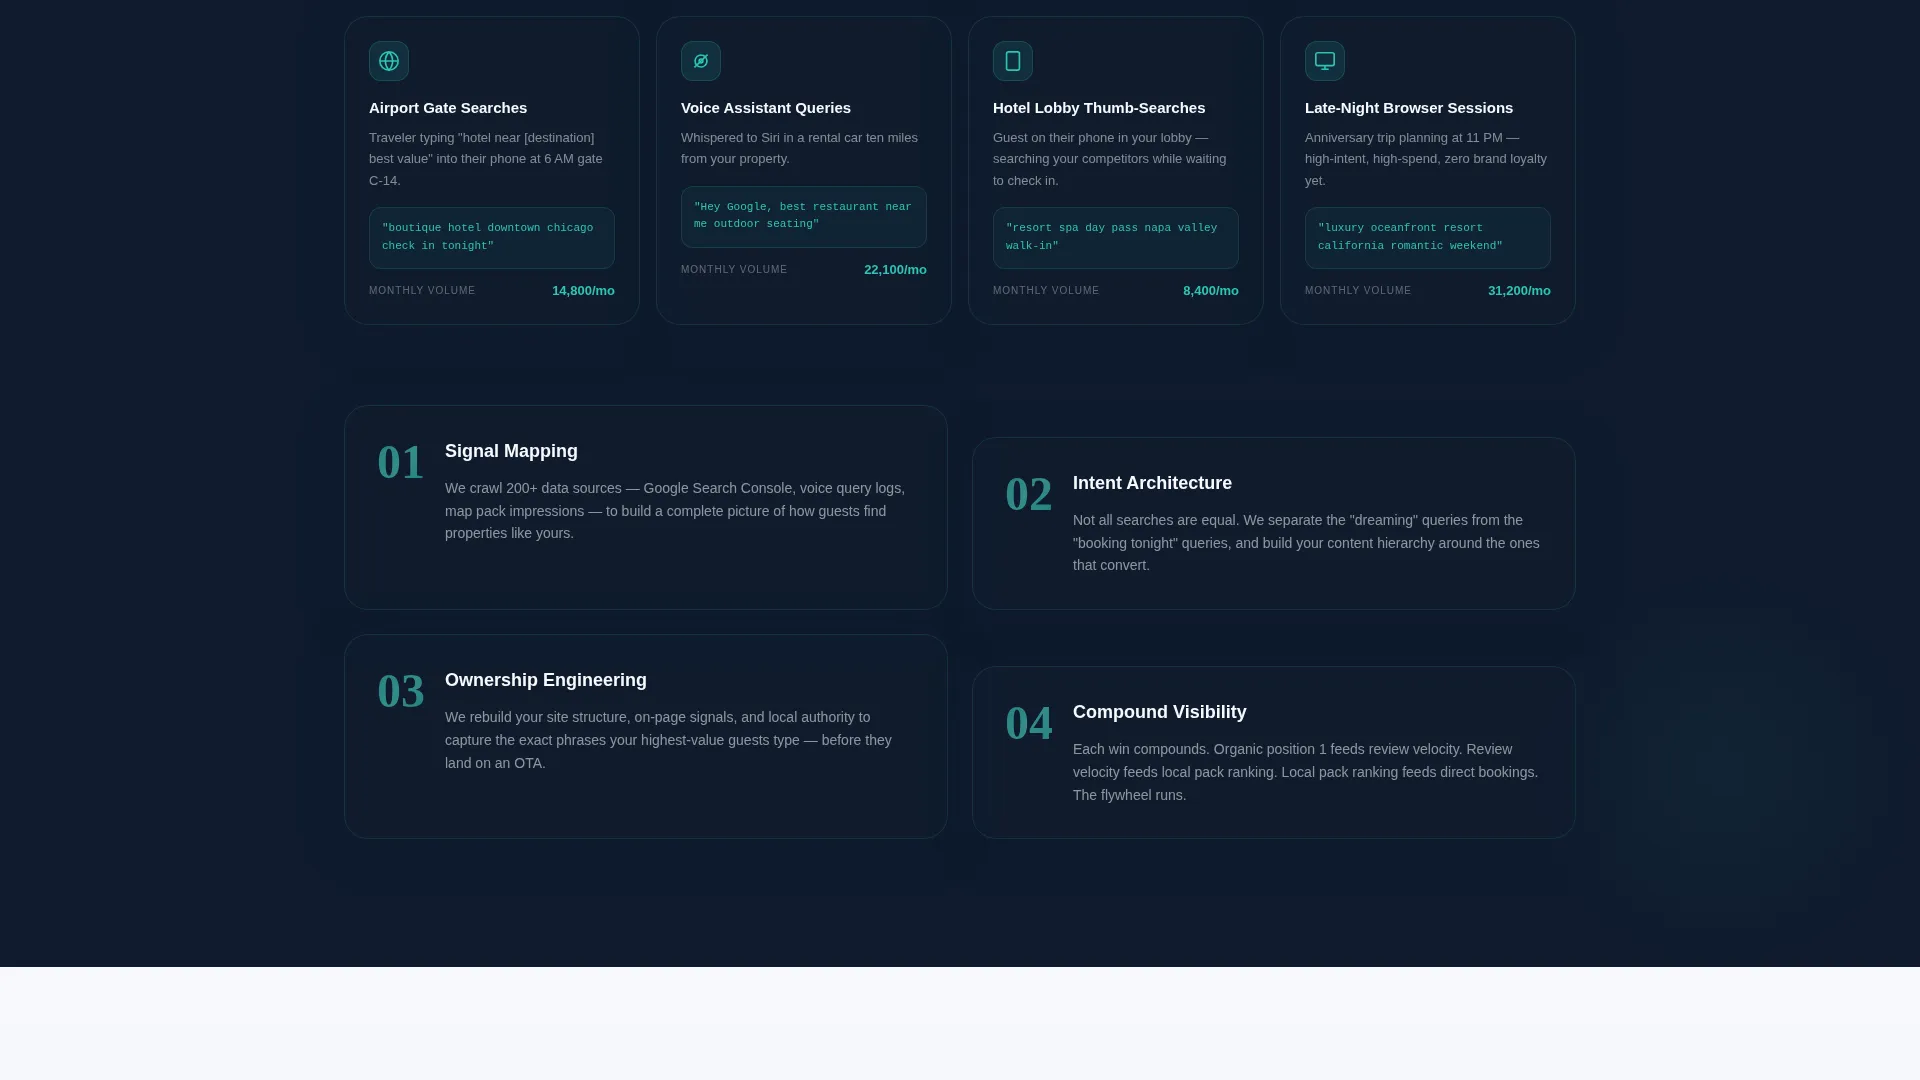Click the 31,200/mo volume value

click(1519, 291)
